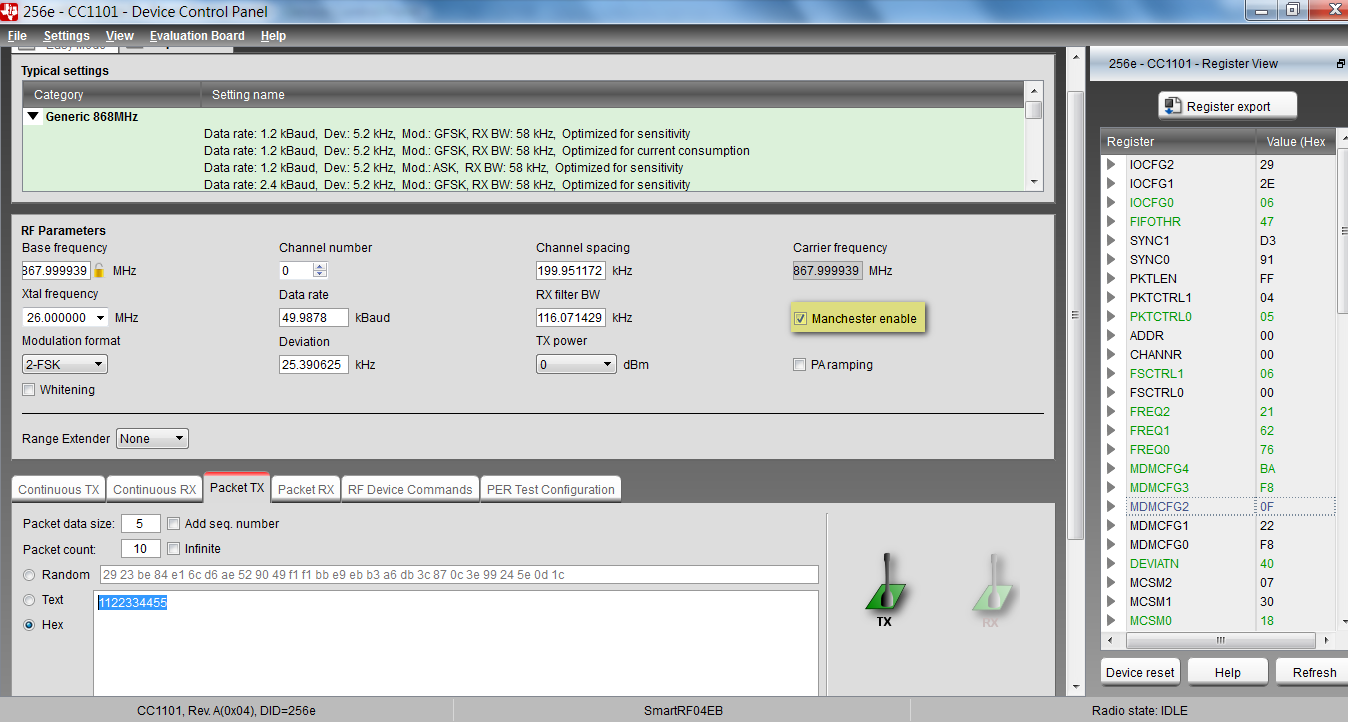The height and width of the screenshot is (722, 1348).
Task: Select the Text packet data option
Action: coord(29,600)
